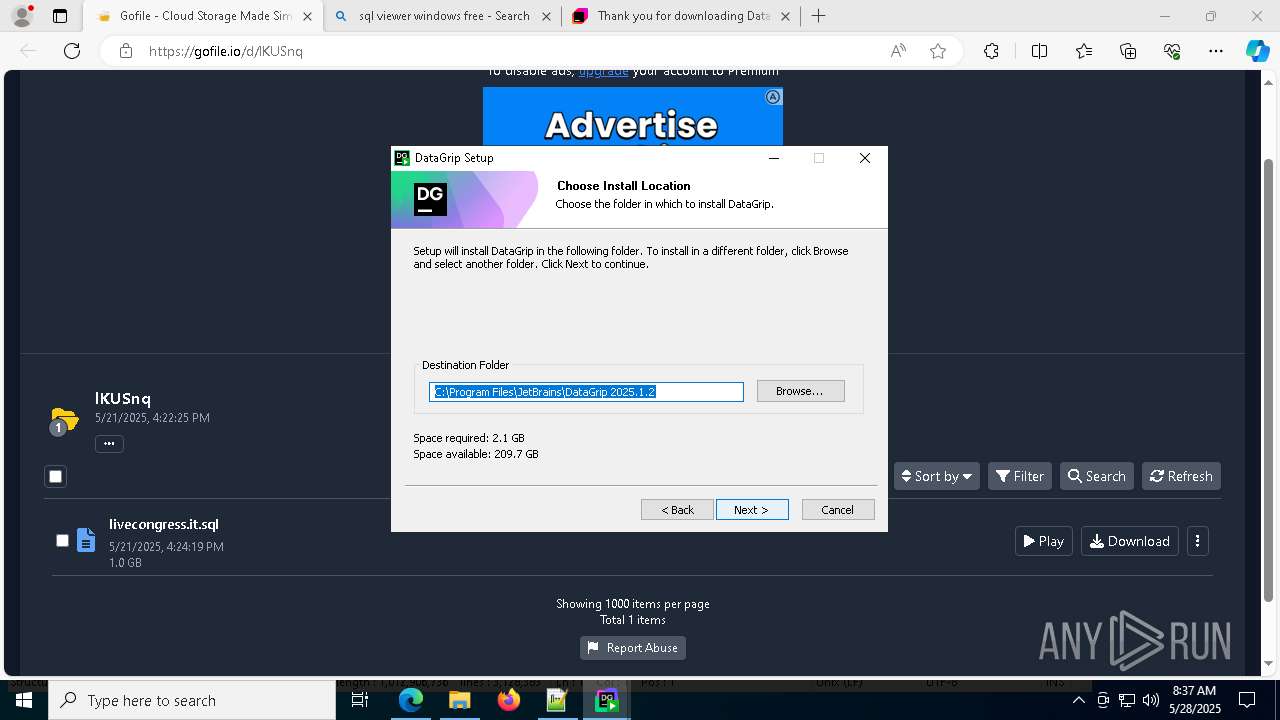Viewport: 1280px width, 720px height.
Task: Close the Thank you for downloading tab
Action: (x=785, y=16)
